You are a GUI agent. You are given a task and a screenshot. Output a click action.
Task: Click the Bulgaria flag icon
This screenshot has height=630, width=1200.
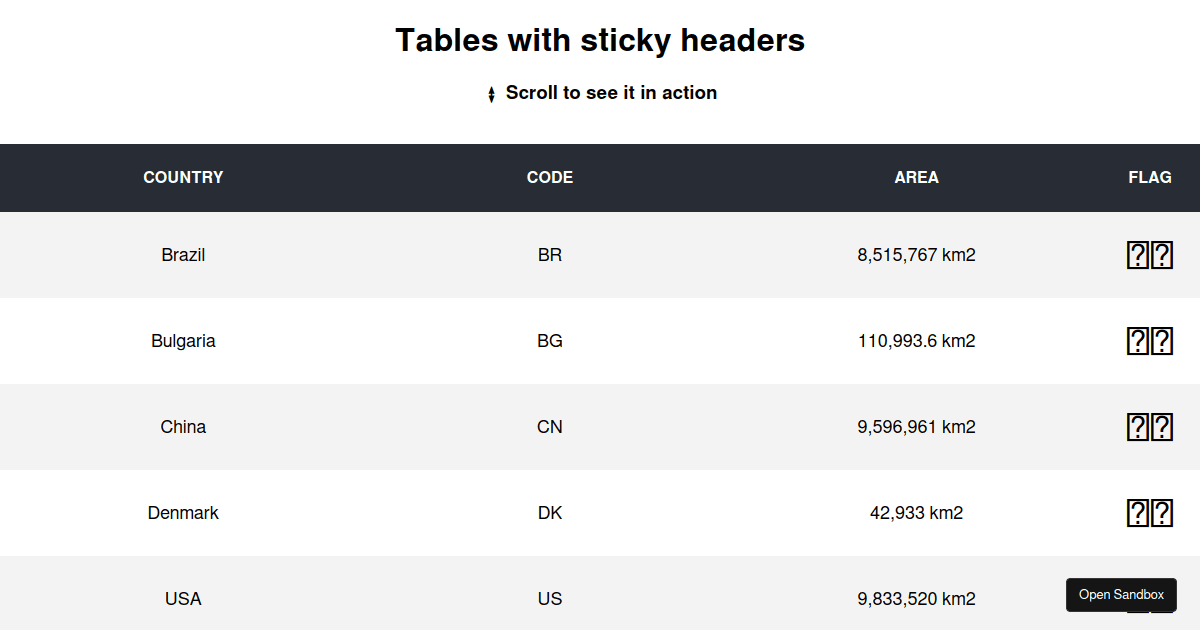click(x=1150, y=341)
